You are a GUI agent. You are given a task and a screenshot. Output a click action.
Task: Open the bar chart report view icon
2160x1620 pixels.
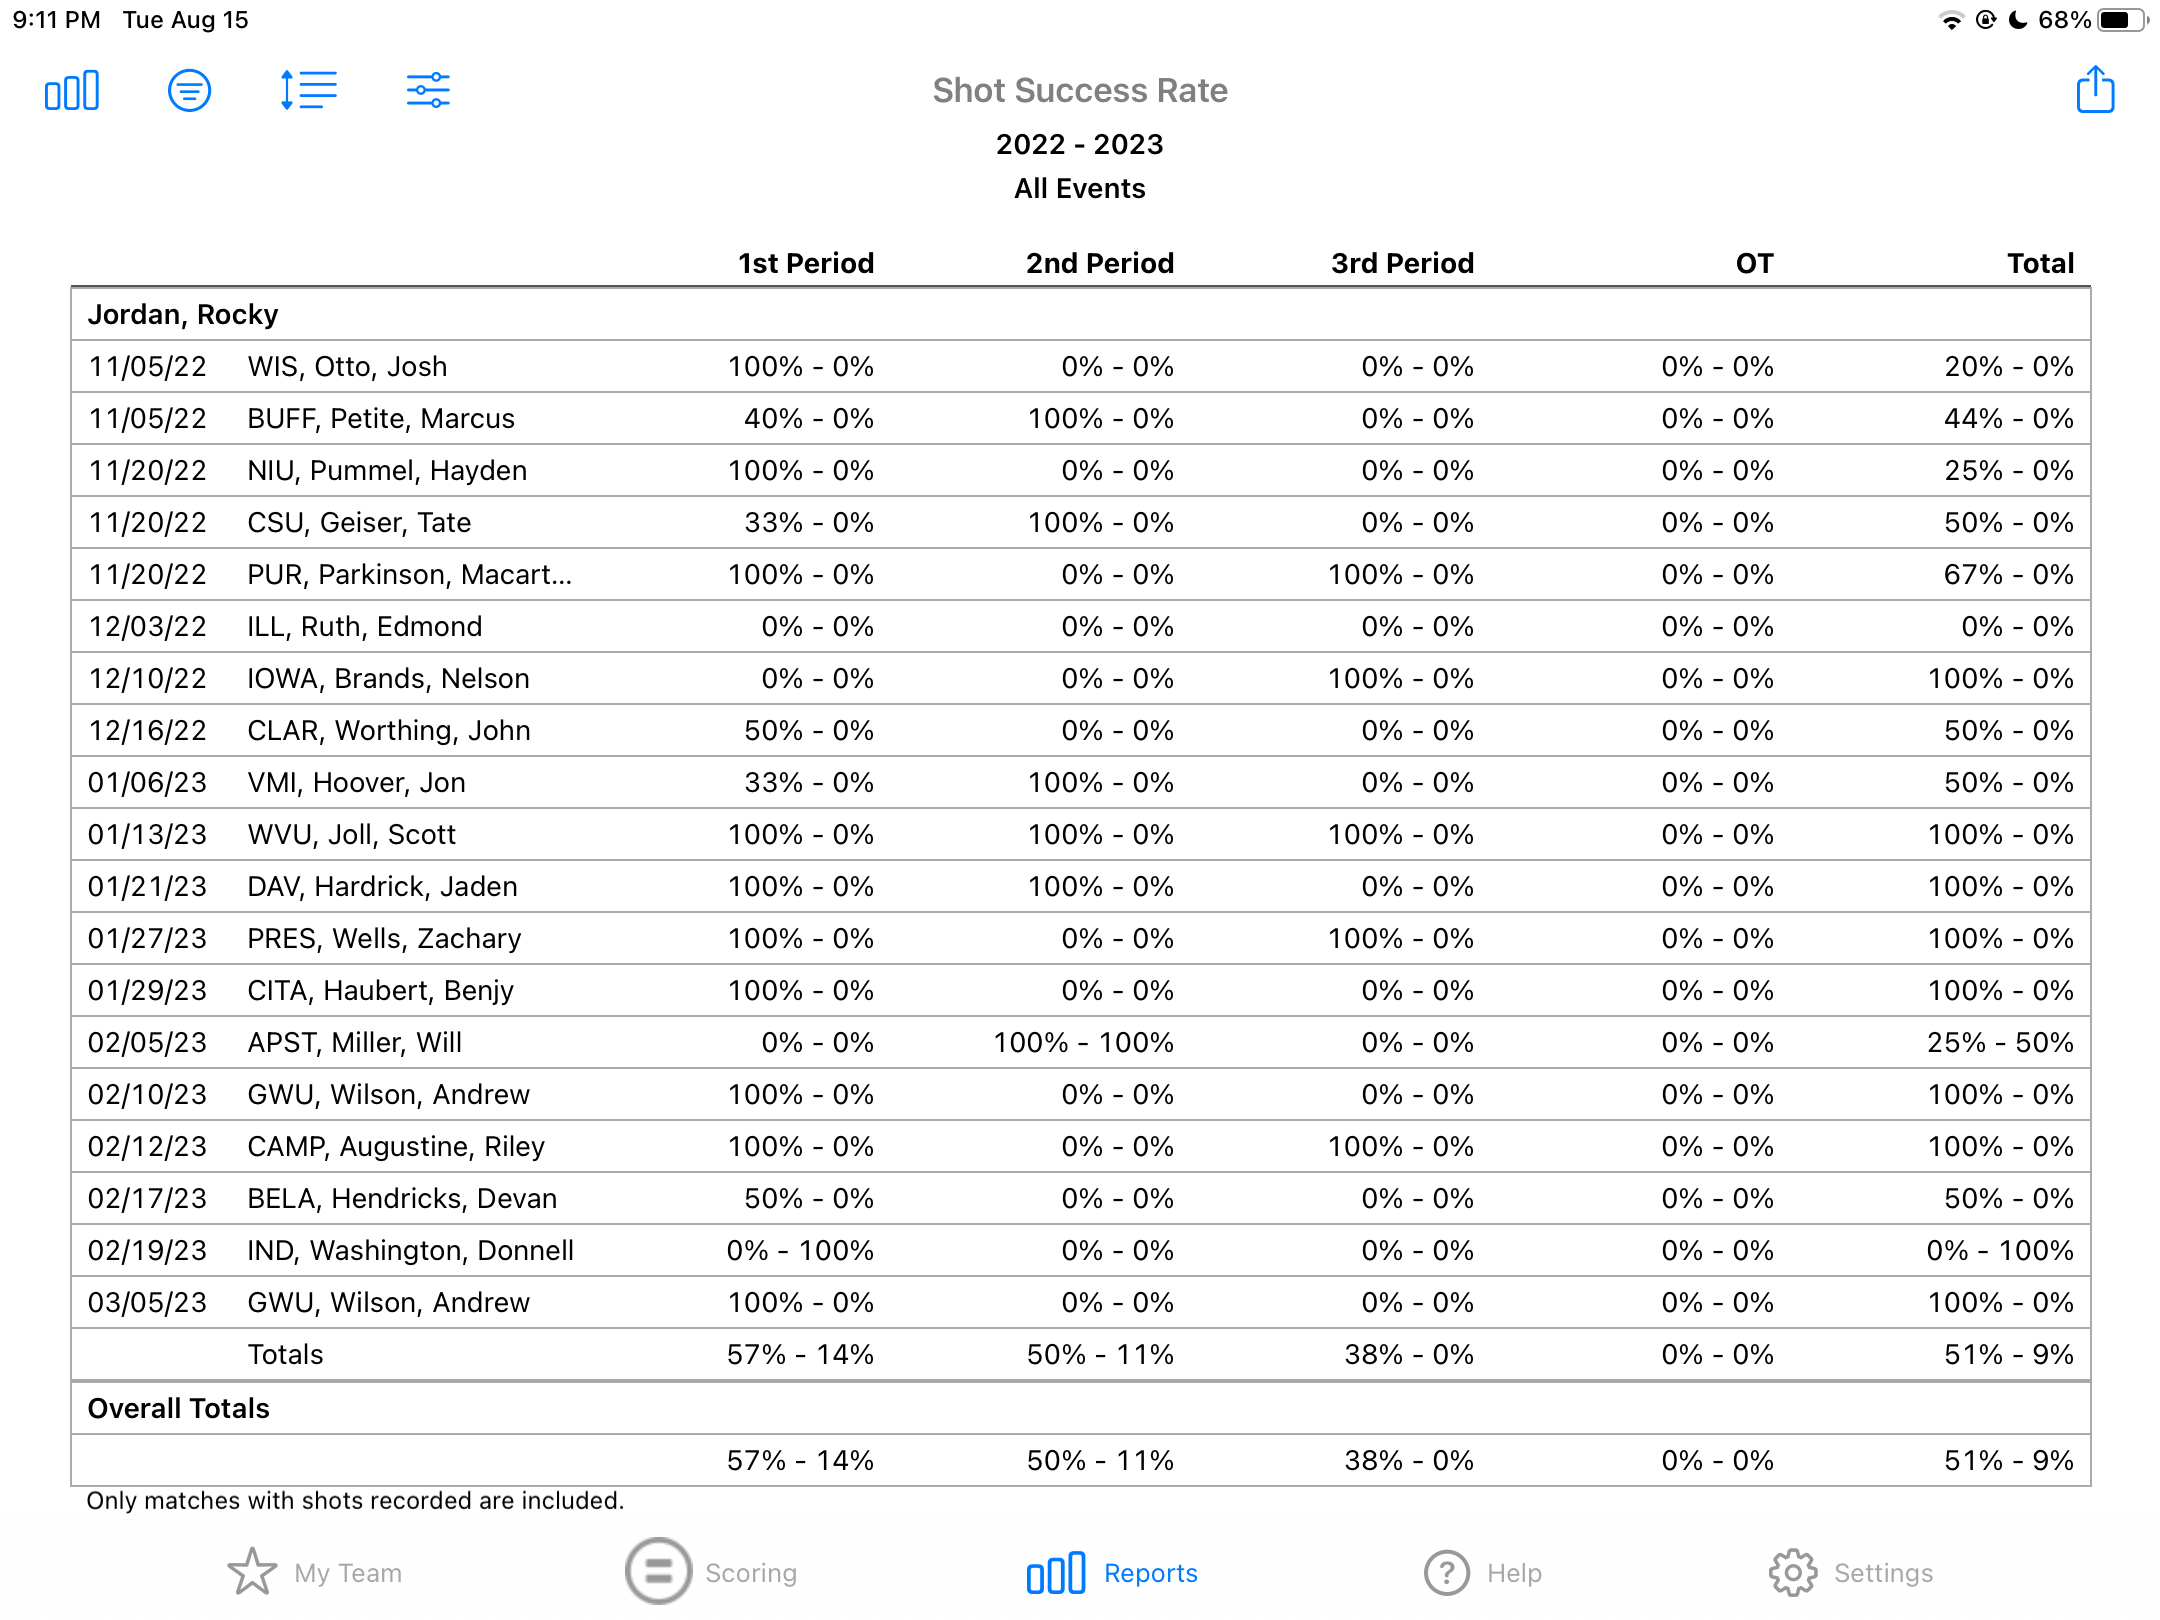[x=71, y=90]
